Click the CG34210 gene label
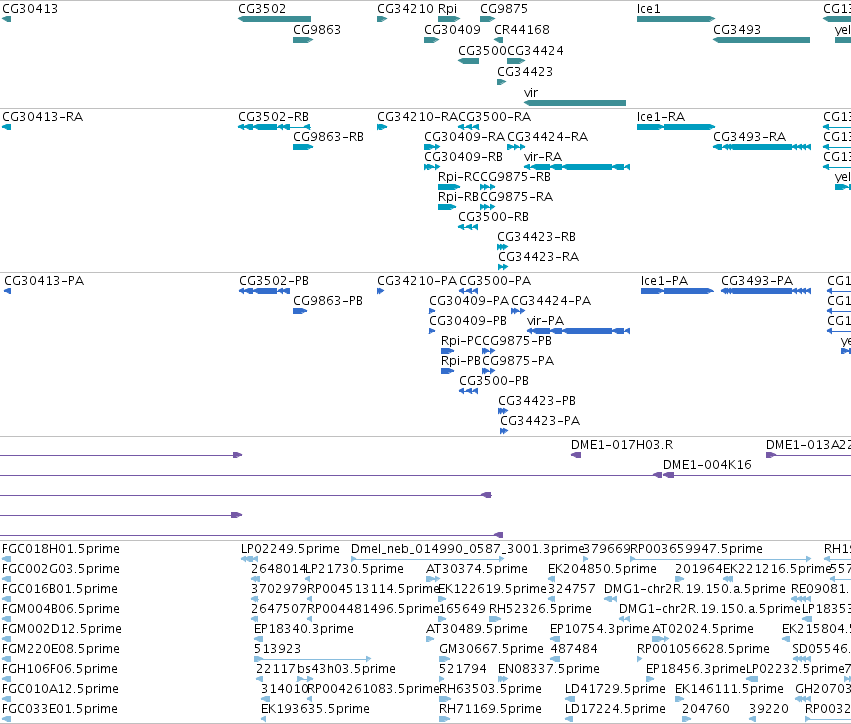The width and height of the screenshot is (851, 724). click(x=405, y=9)
